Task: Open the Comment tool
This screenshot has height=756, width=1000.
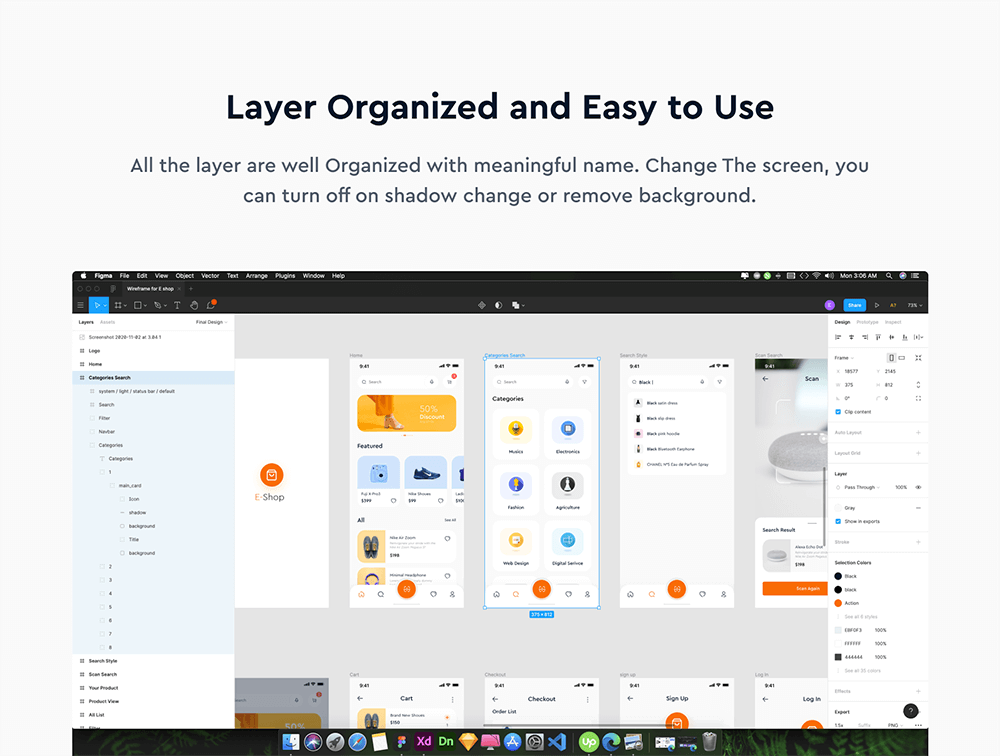Action: coord(210,305)
